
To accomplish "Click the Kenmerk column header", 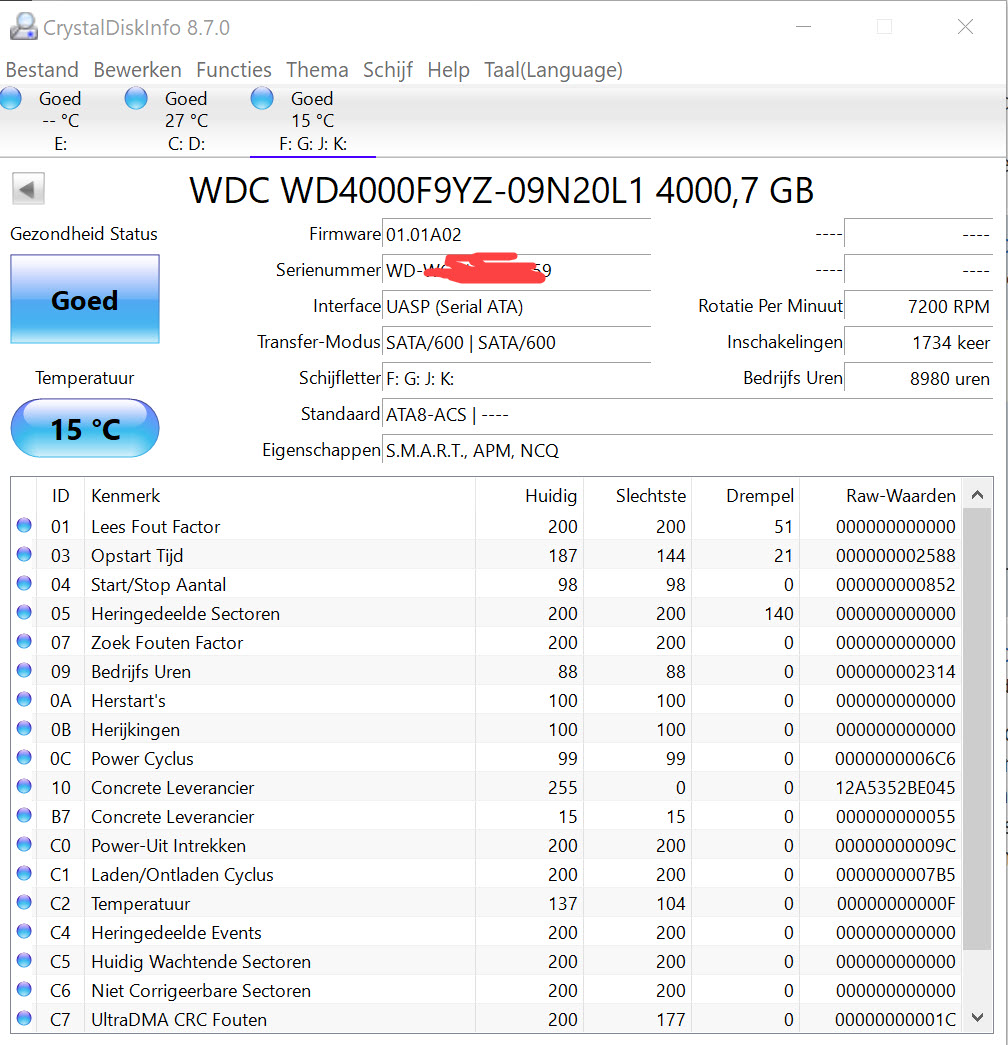I will coord(126,496).
